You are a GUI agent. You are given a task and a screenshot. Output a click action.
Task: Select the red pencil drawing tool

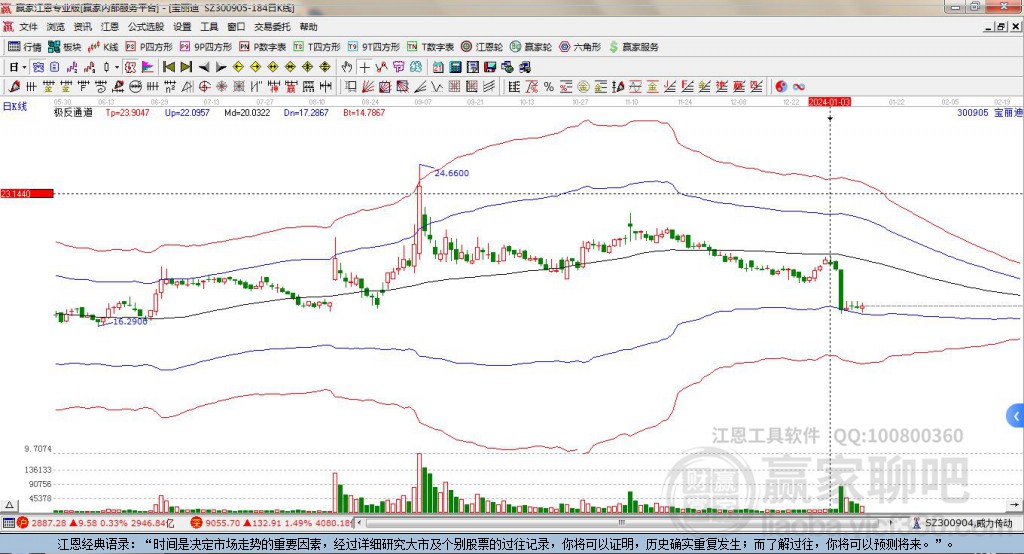pyautogui.click(x=14, y=87)
